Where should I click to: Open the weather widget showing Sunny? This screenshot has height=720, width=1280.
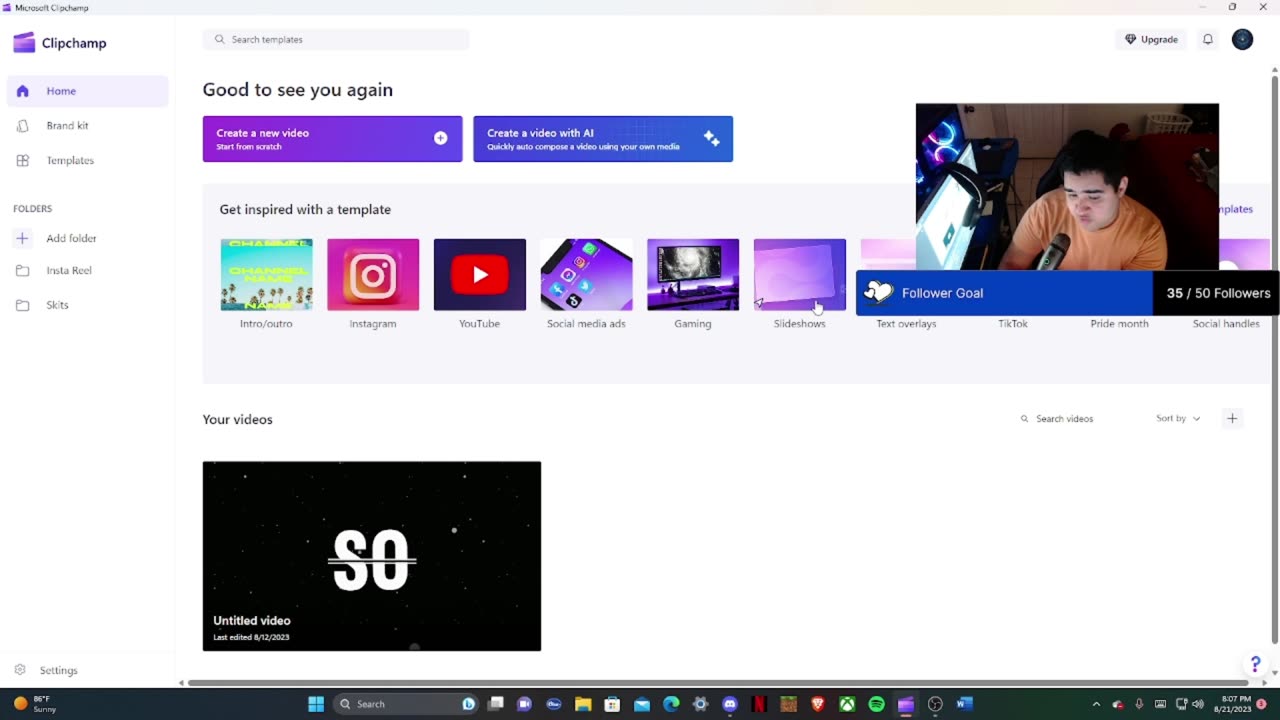[35, 704]
